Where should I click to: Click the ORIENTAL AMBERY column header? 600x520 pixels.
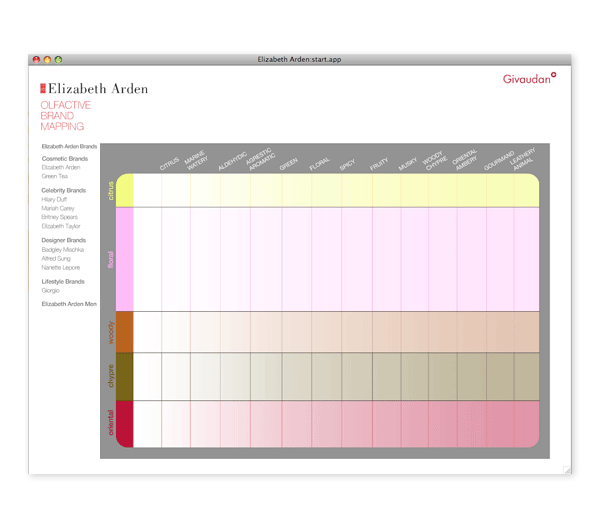[x=465, y=160]
